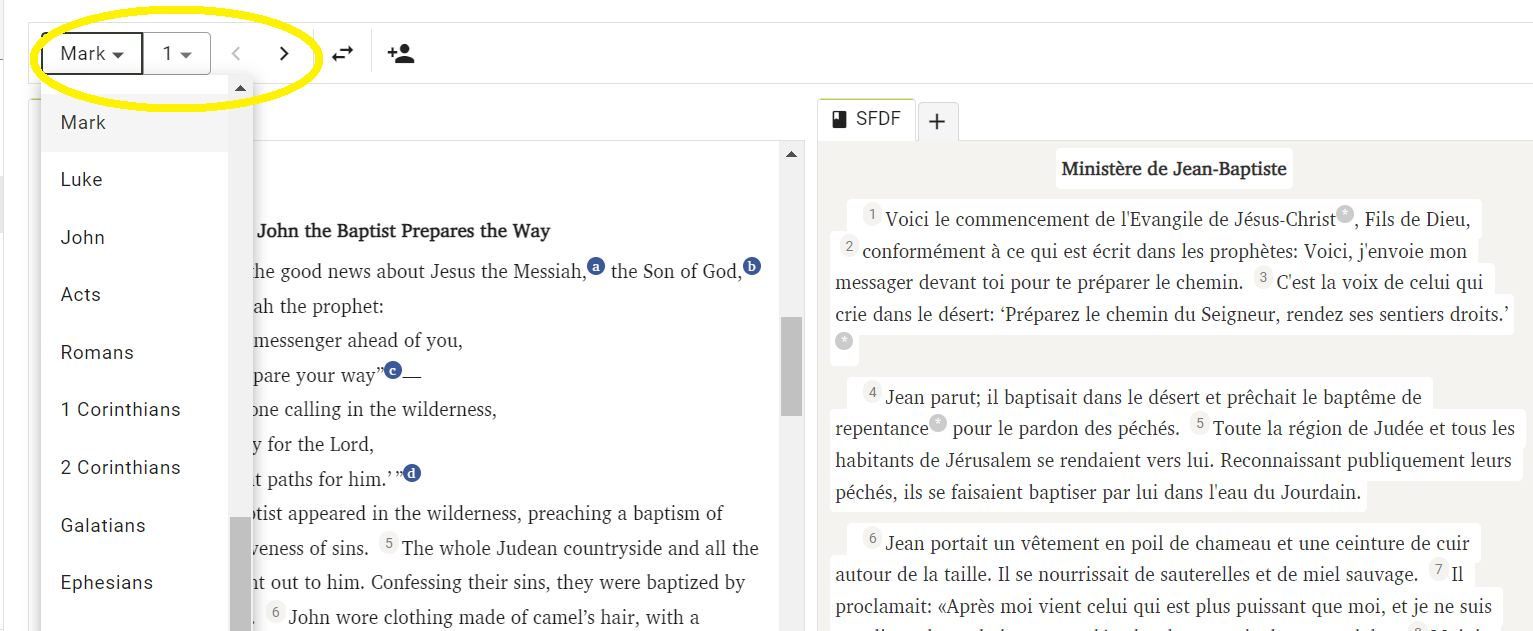Screen dimensions: 1533x631
Task: Add a new tab with the plus button
Action: 936,122
